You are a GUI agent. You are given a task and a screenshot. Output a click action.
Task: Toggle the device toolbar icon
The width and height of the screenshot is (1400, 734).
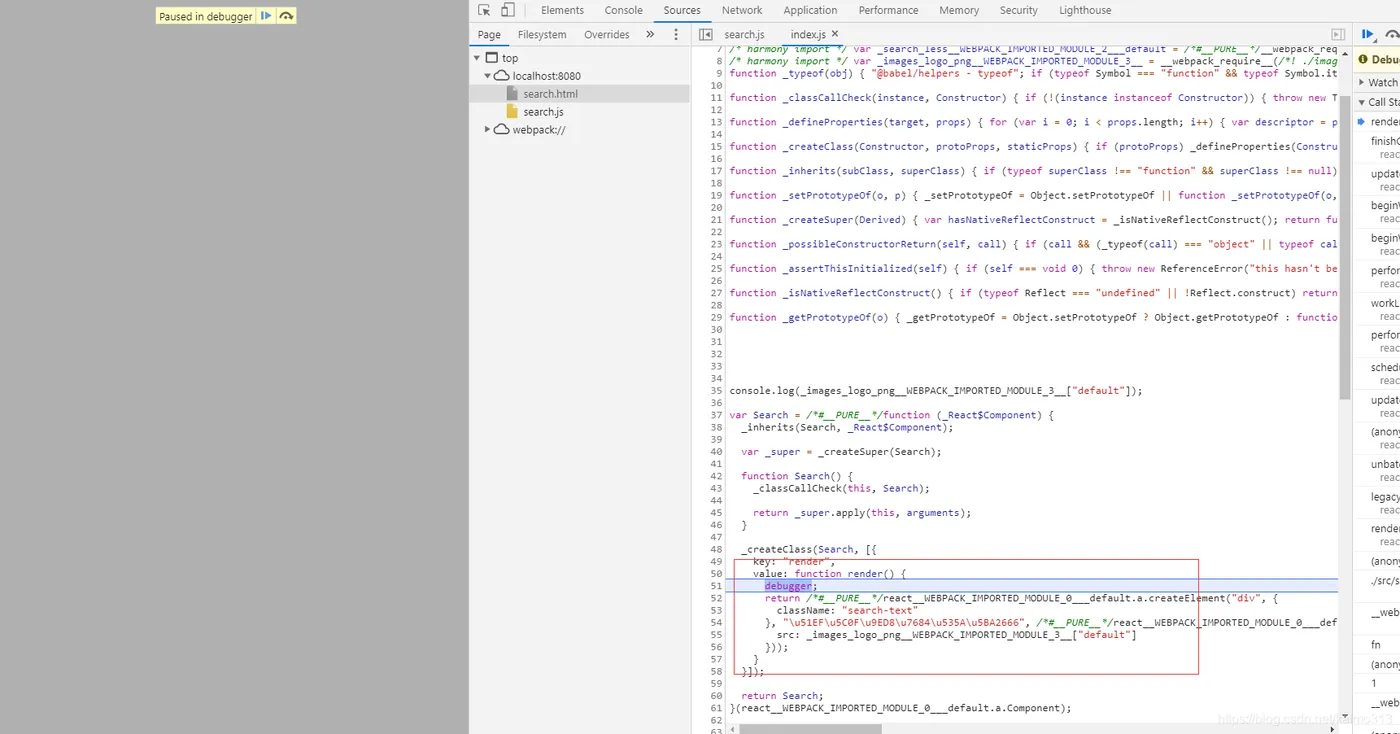508,10
